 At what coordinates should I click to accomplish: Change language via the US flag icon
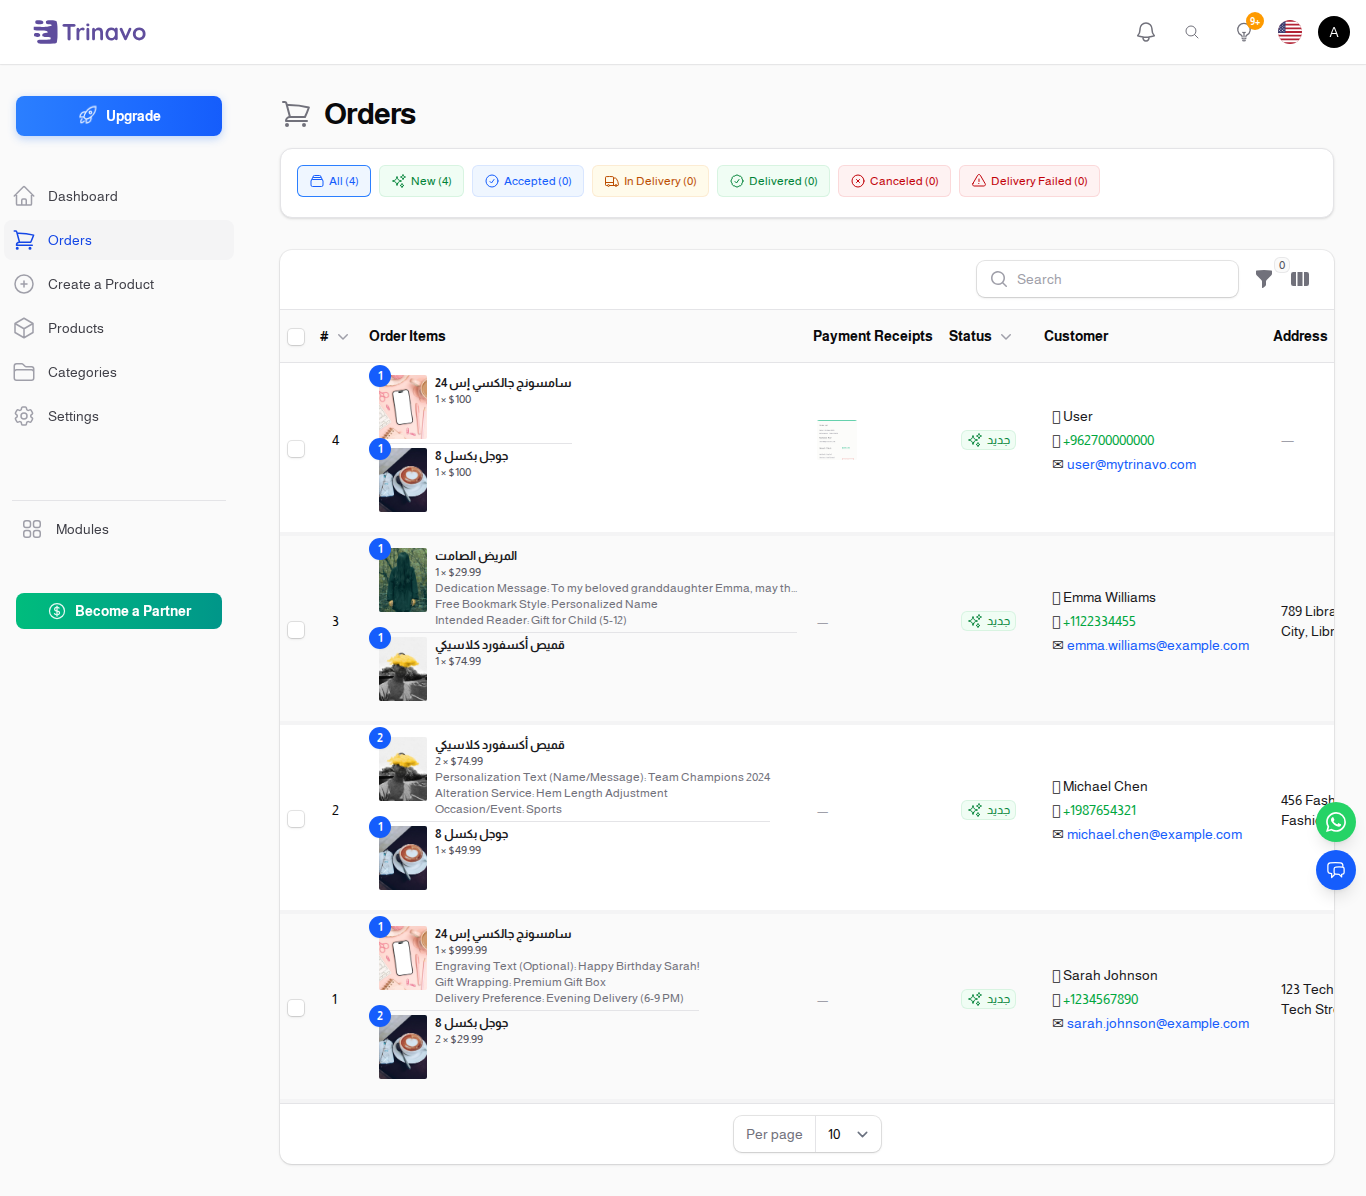pos(1290,32)
